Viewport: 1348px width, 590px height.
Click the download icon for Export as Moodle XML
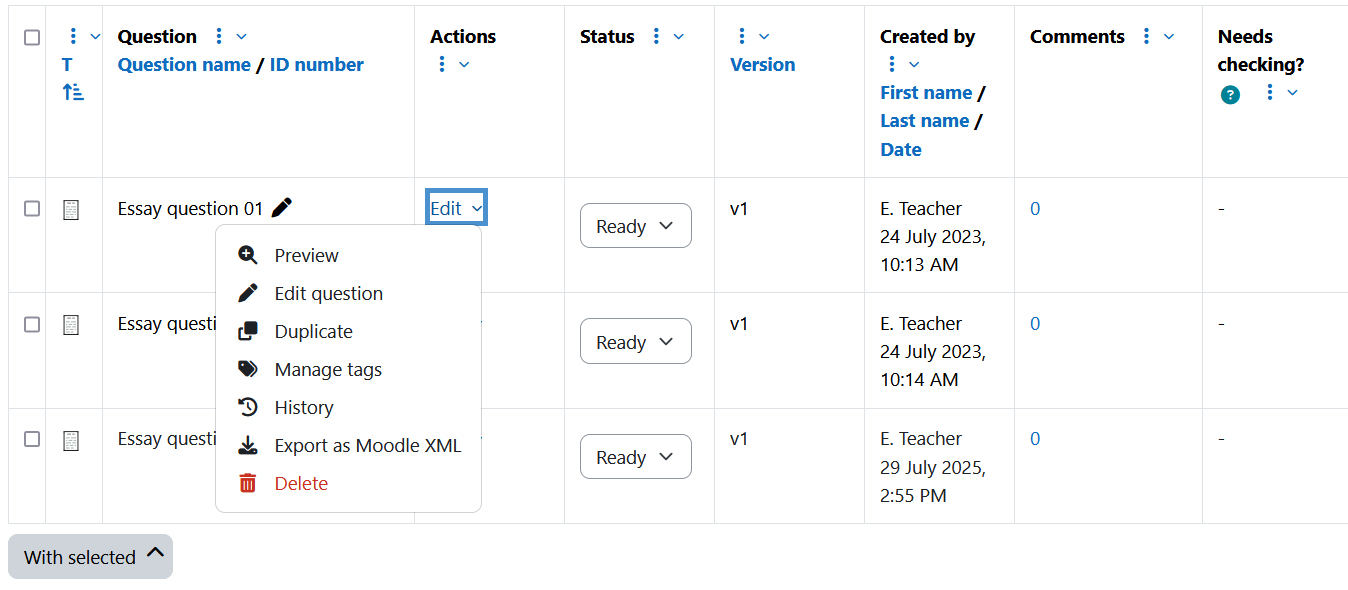(248, 445)
